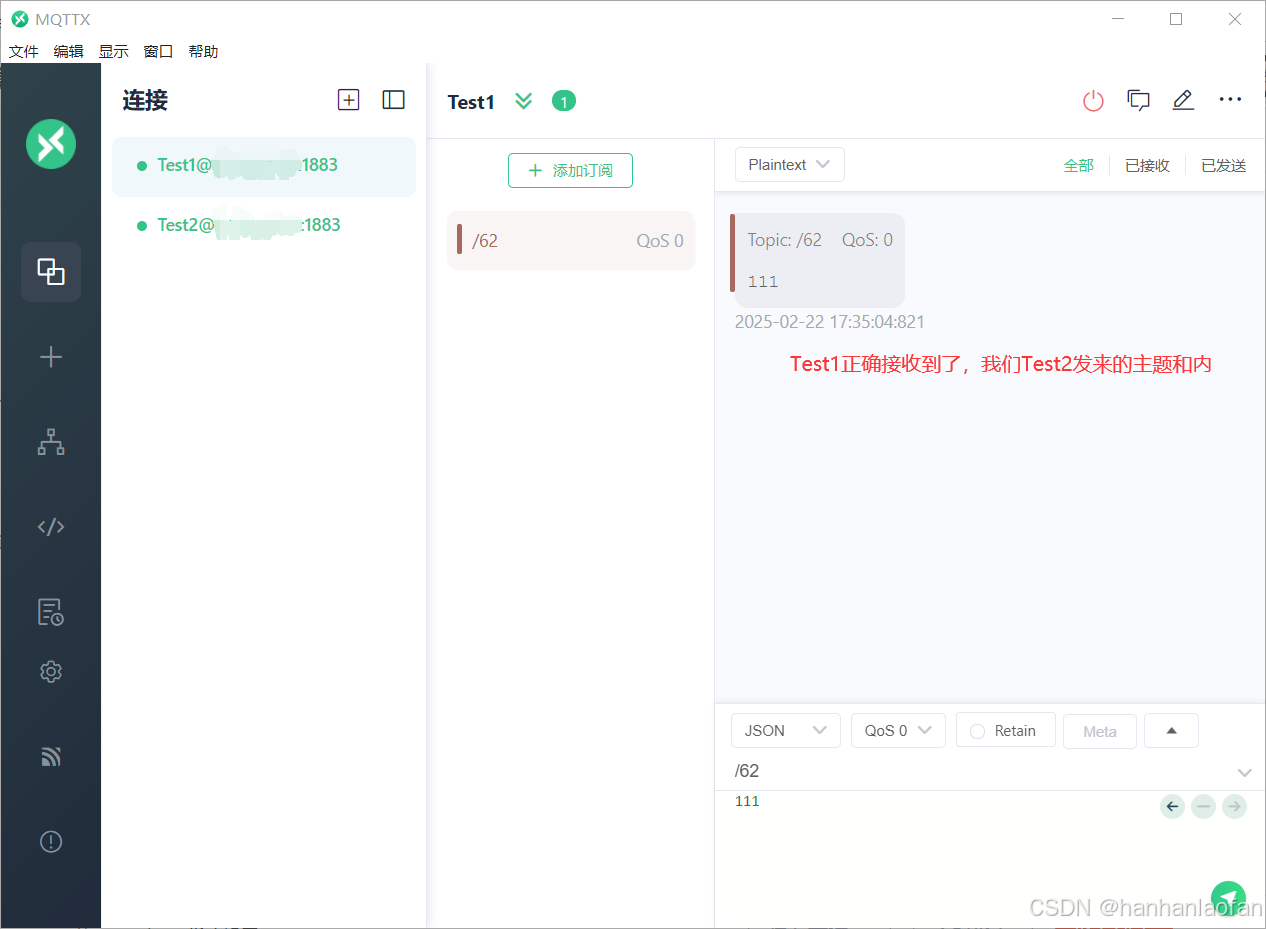
Task: Open the 文件 menu
Action: point(23,51)
